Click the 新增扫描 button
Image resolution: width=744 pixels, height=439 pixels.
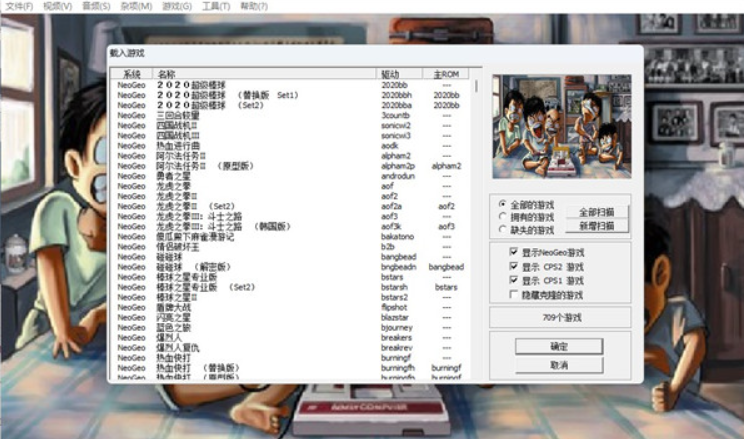(x=596, y=226)
